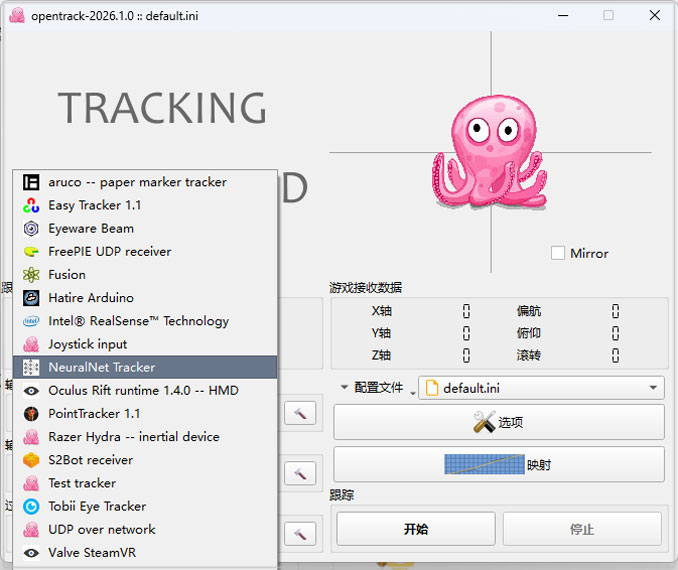Viewport: 678px width, 570px height.
Task: Click Intel RealSense Technology label
Action: (138, 321)
